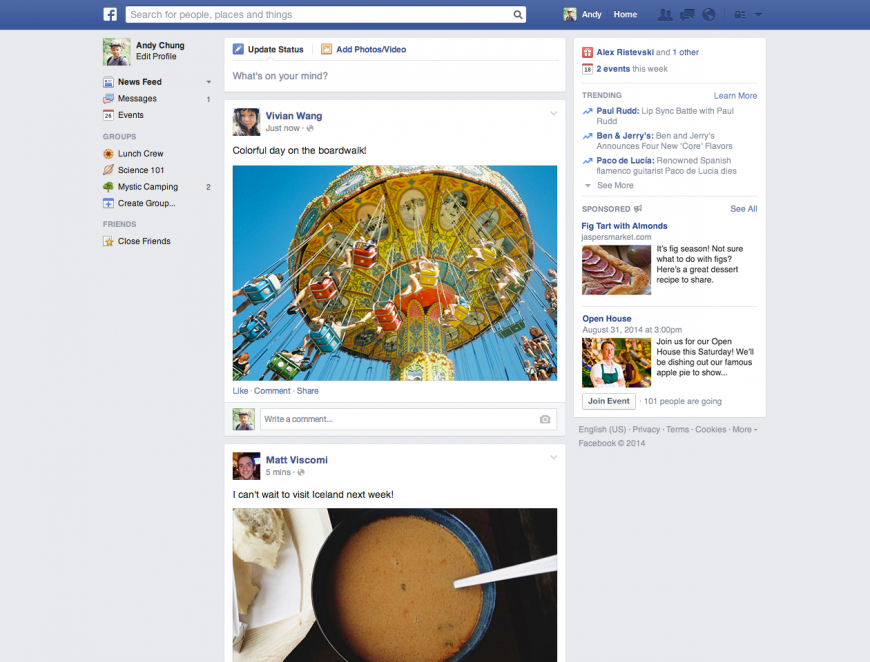Open options chevron on Matt Viscomi's post
The width and height of the screenshot is (870, 662).
point(553,458)
